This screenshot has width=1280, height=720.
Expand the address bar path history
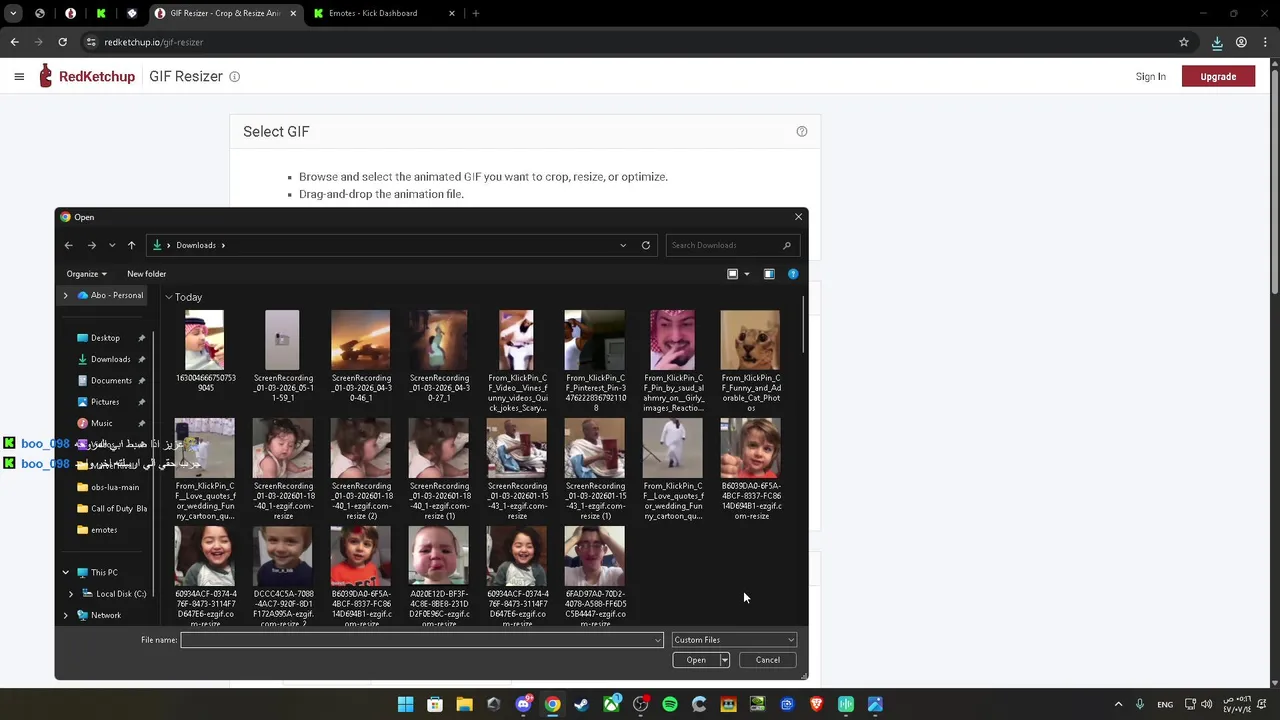[x=623, y=245]
